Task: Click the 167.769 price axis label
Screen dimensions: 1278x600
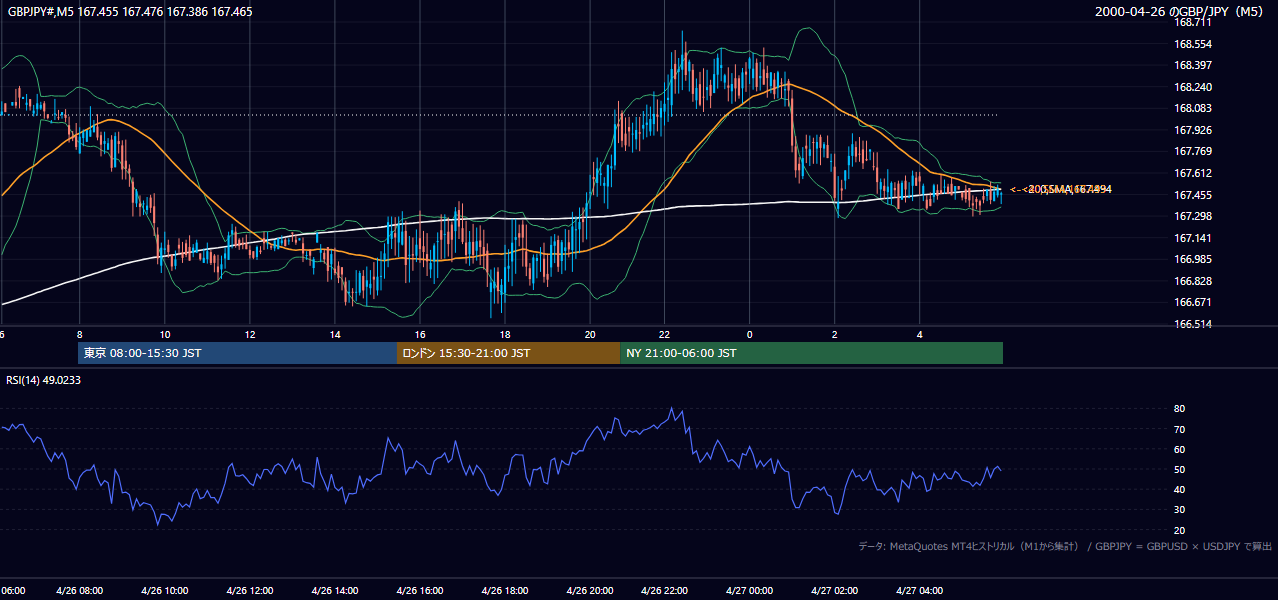Action: pyautogui.click(x=1192, y=151)
